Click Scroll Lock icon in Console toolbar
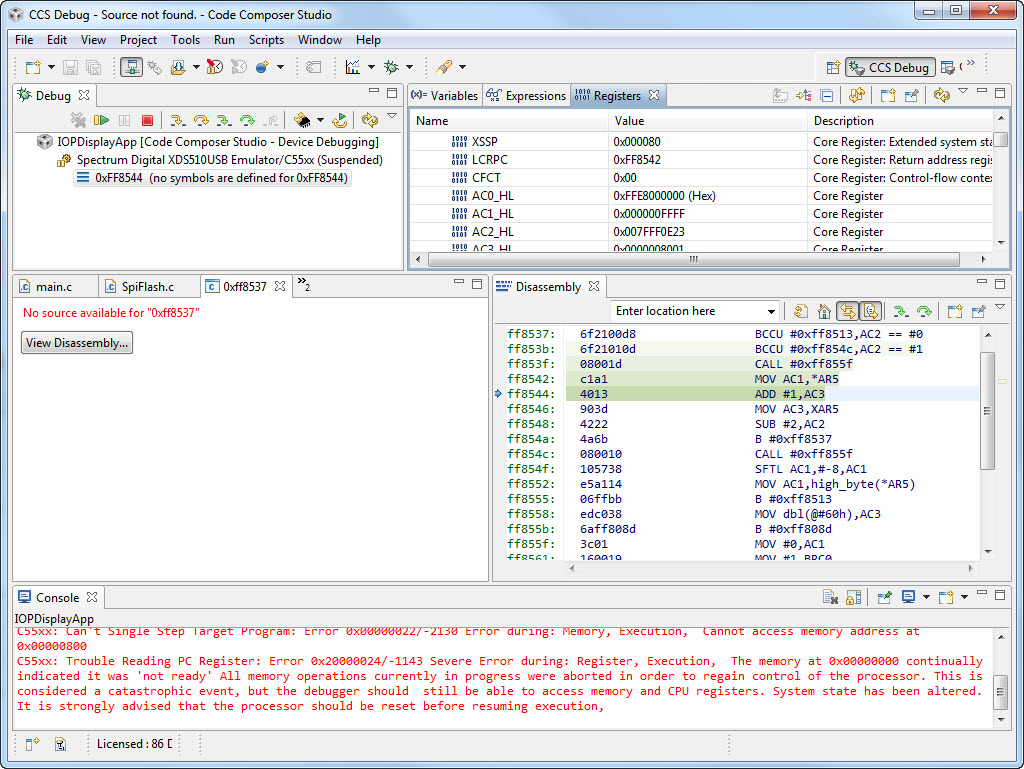 click(854, 597)
